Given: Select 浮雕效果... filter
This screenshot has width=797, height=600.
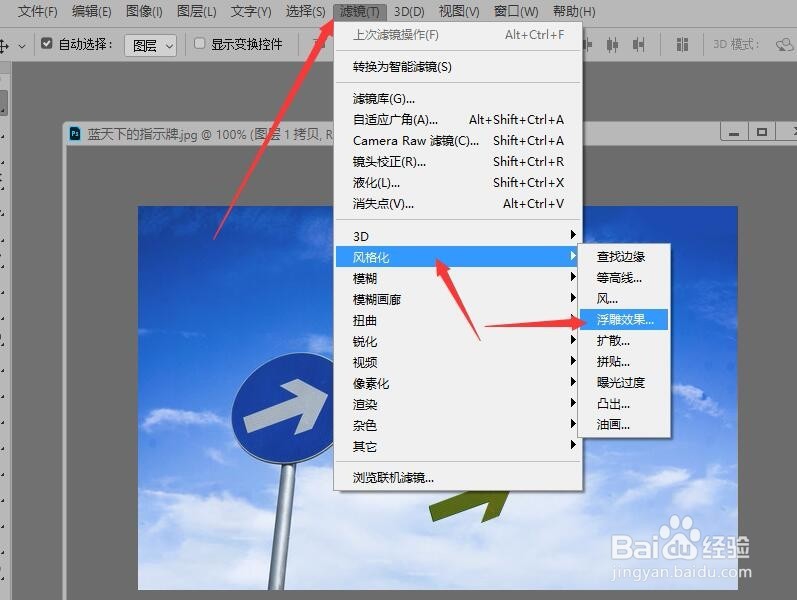Looking at the screenshot, I should (624, 319).
